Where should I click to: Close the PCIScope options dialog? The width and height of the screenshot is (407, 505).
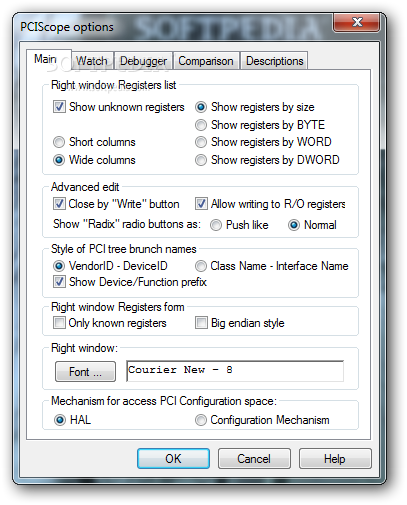point(357,22)
